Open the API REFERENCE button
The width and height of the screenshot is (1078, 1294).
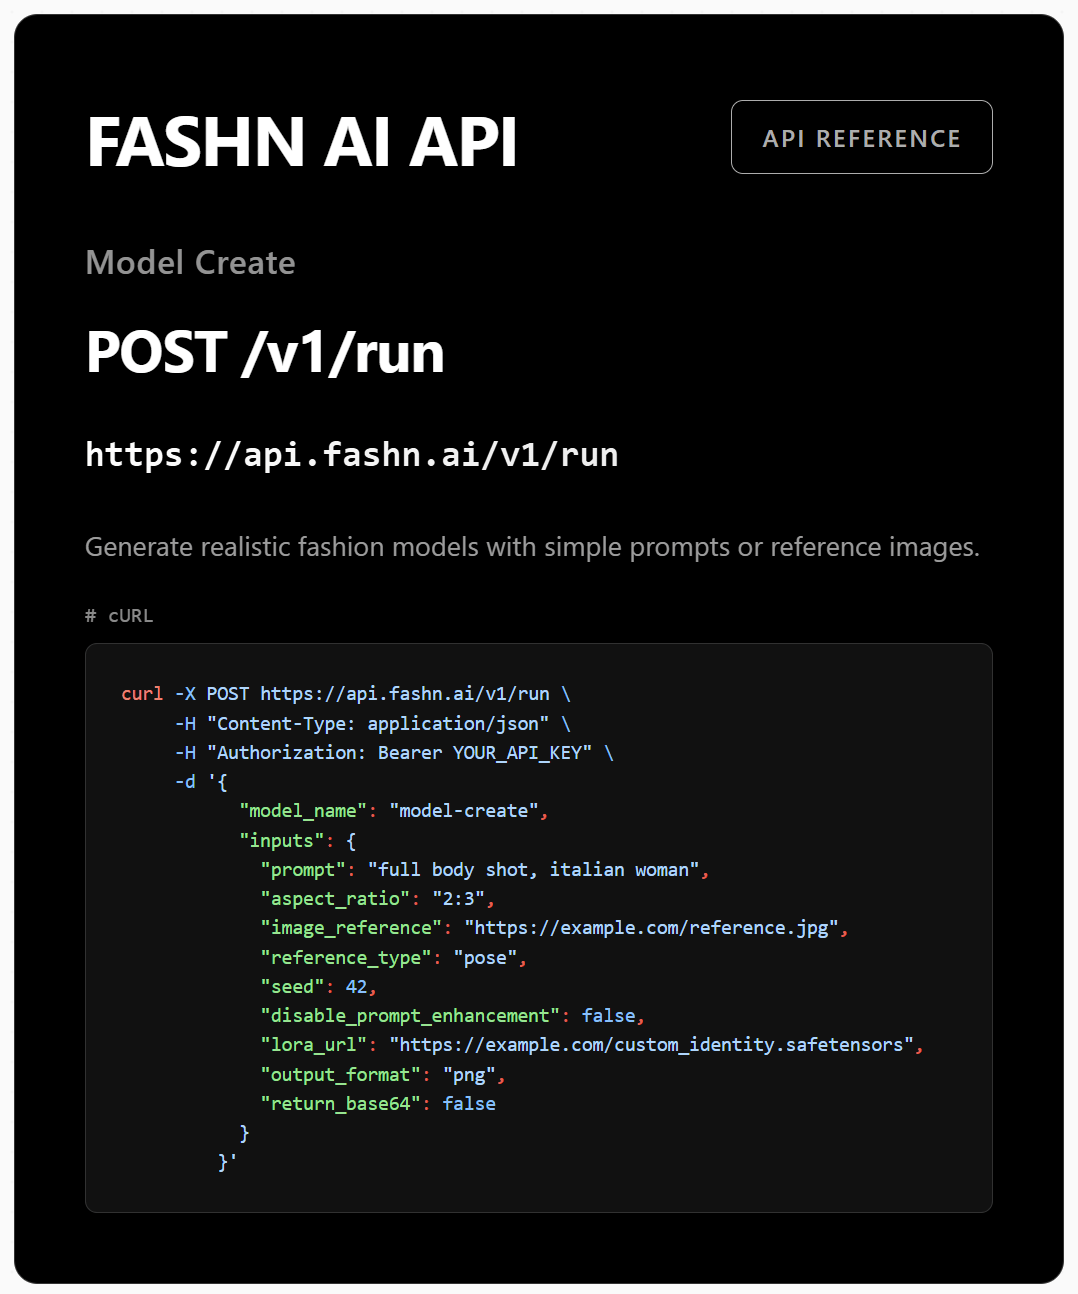pyautogui.click(x=861, y=138)
